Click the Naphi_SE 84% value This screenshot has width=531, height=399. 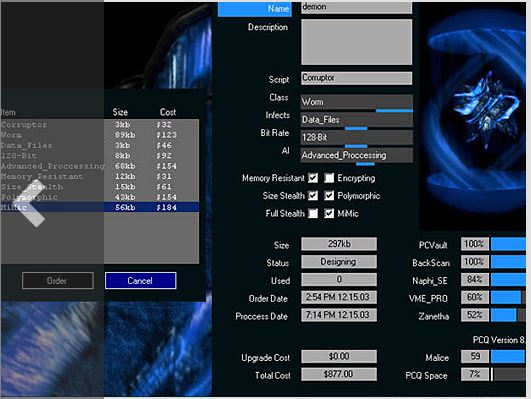pyautogui.click(x=475, y=280)
